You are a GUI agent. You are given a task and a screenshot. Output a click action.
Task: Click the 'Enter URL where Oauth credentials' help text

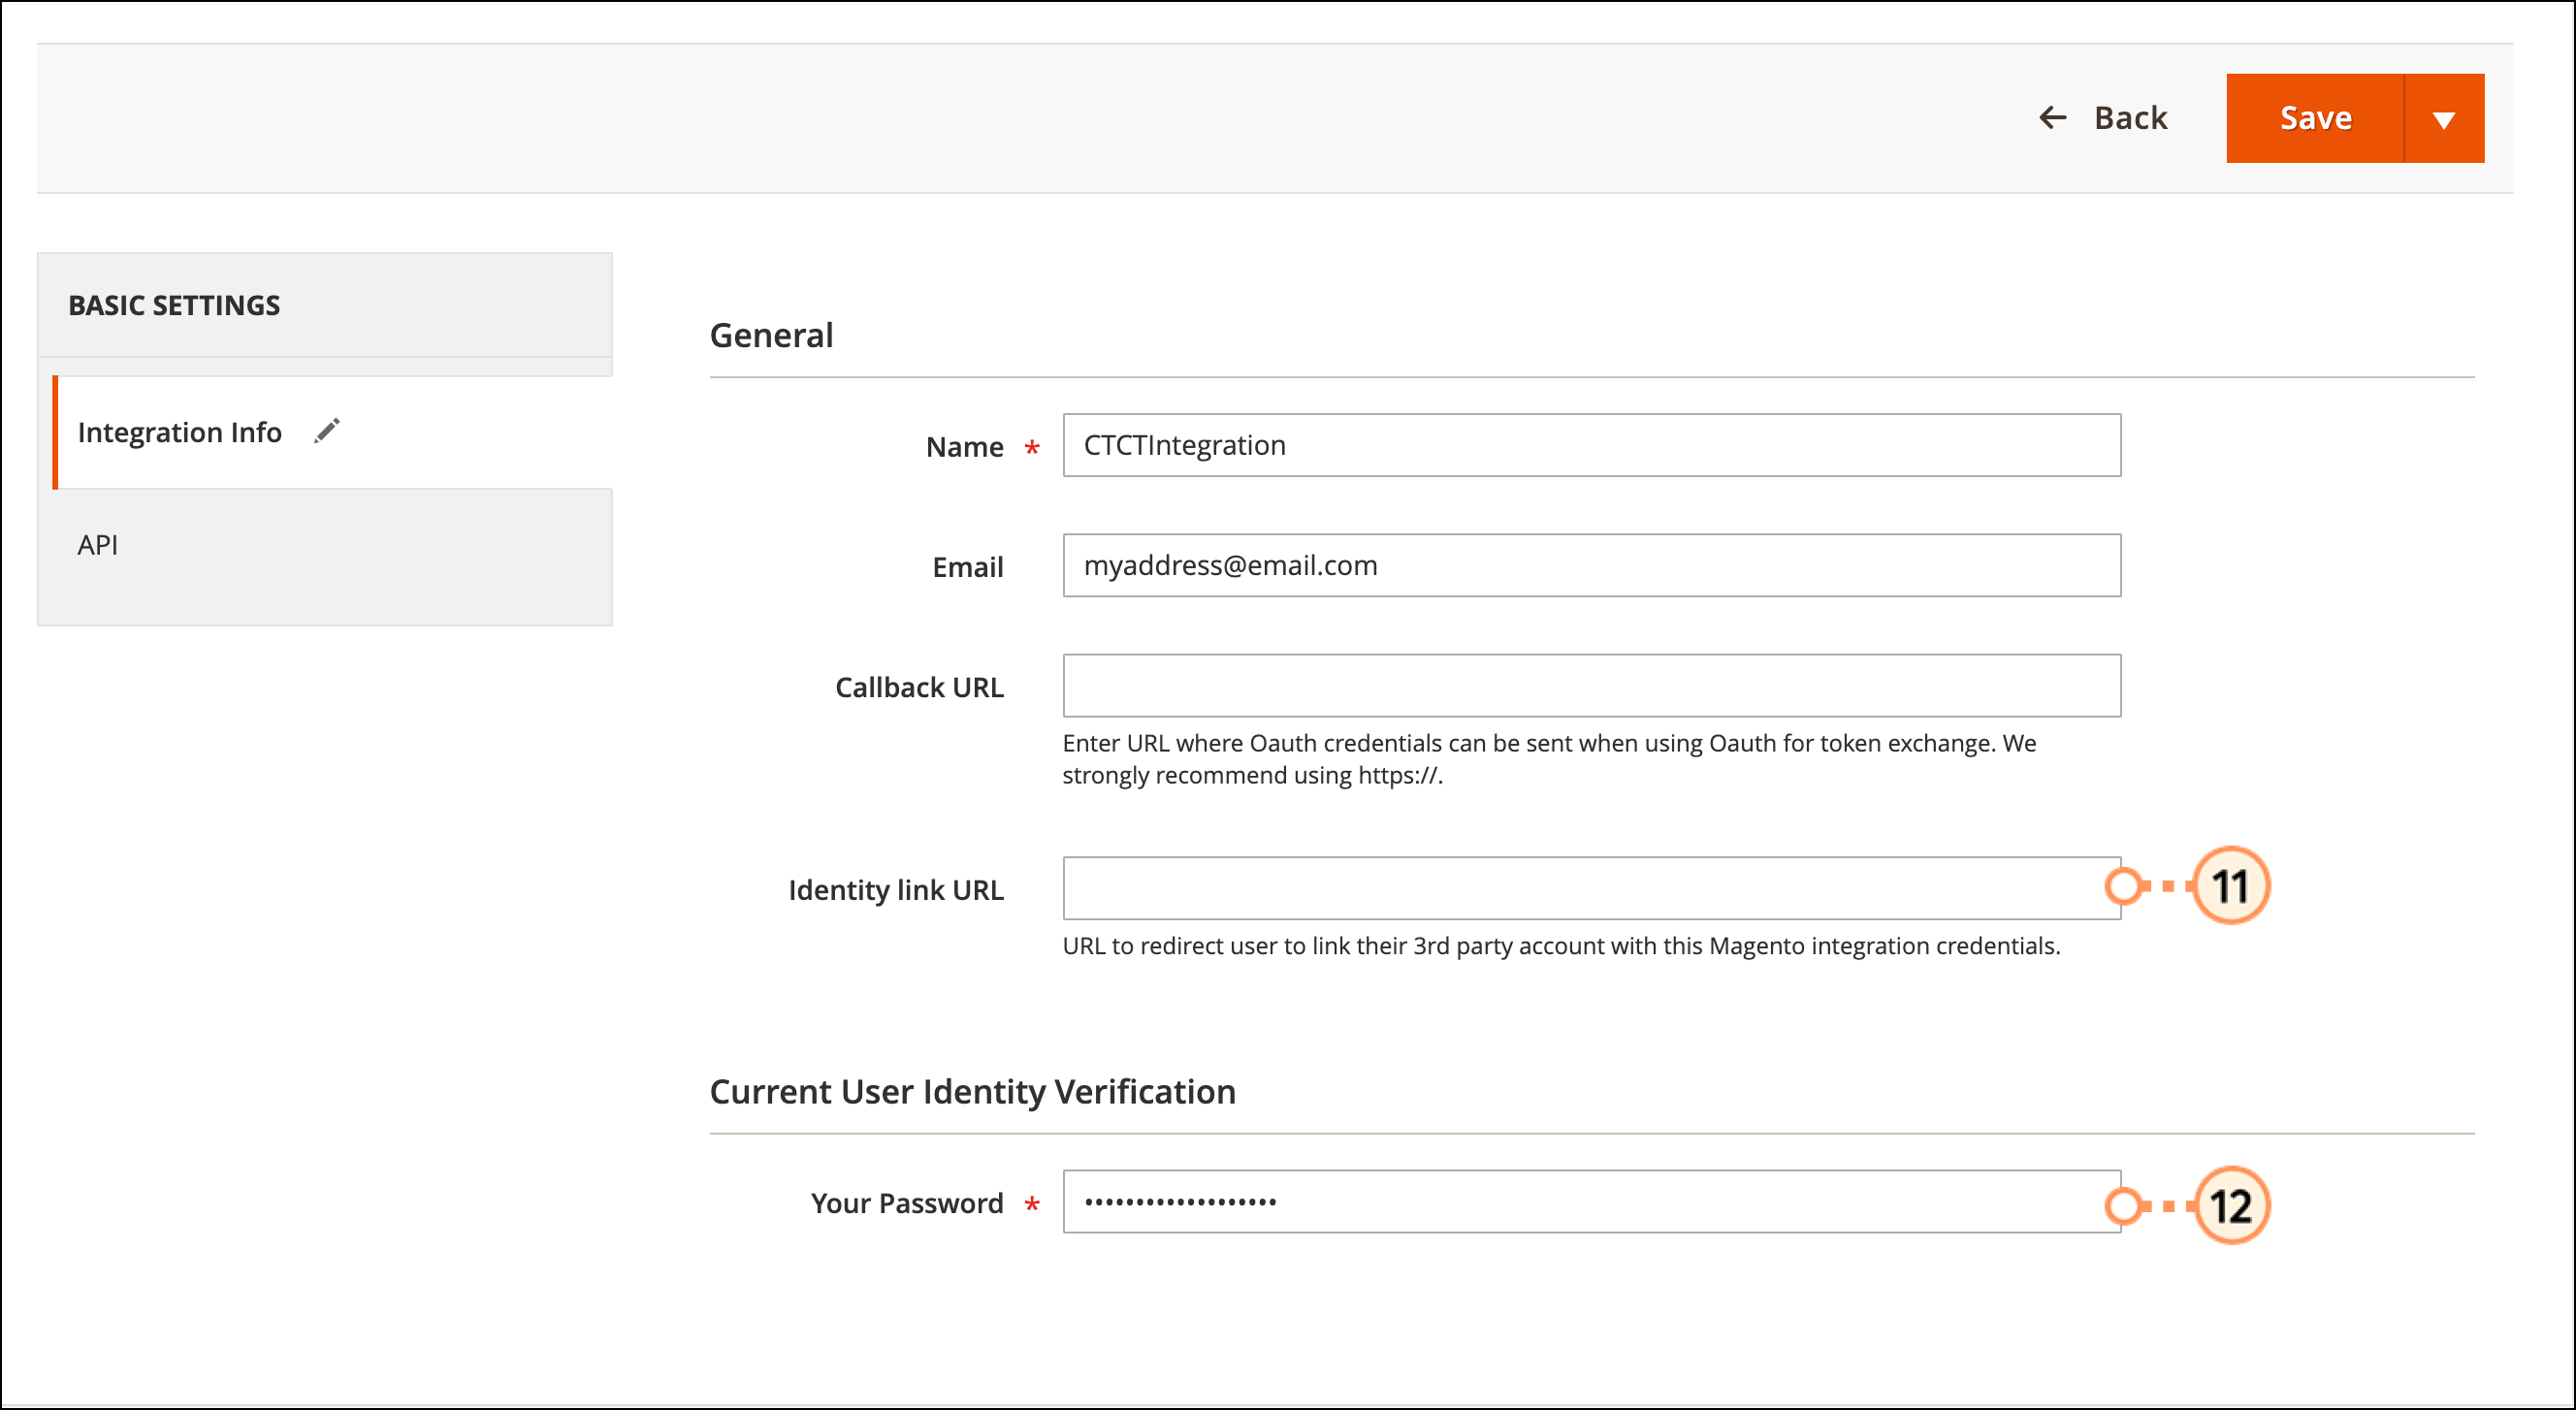(x=1549, y=759)
